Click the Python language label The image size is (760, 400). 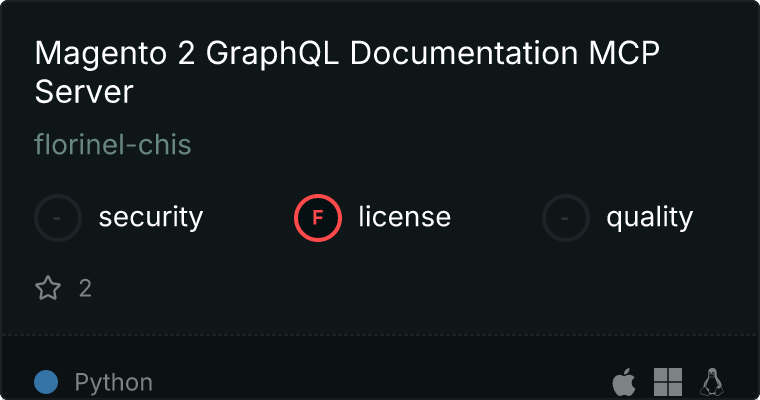(114, 382)
